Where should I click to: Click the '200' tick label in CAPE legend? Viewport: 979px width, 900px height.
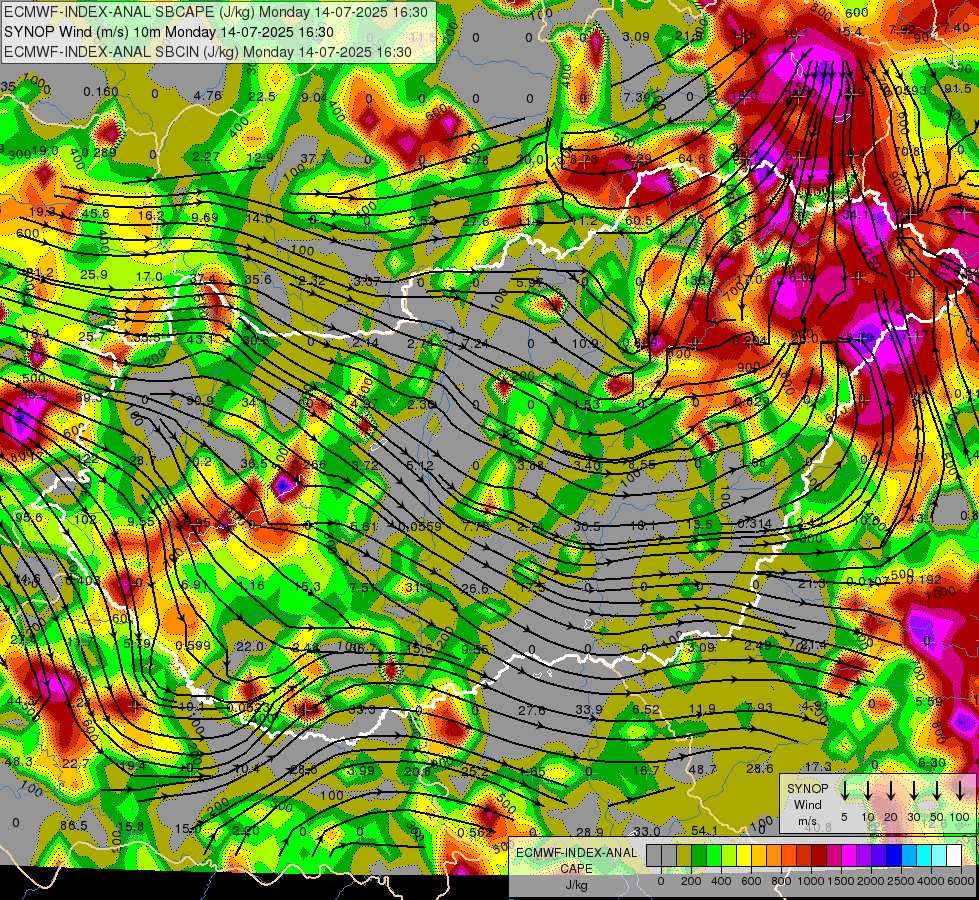pos(691,881)
